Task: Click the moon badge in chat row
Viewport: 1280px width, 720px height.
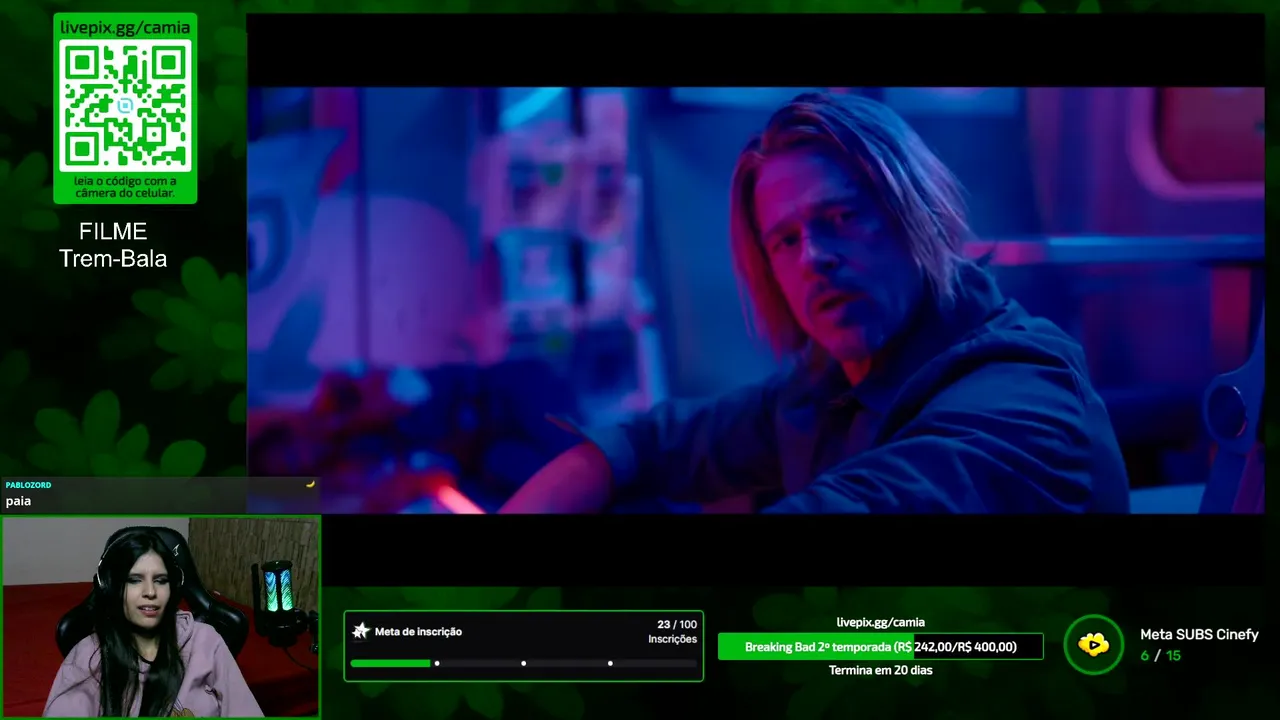Action: coord(310,484)
